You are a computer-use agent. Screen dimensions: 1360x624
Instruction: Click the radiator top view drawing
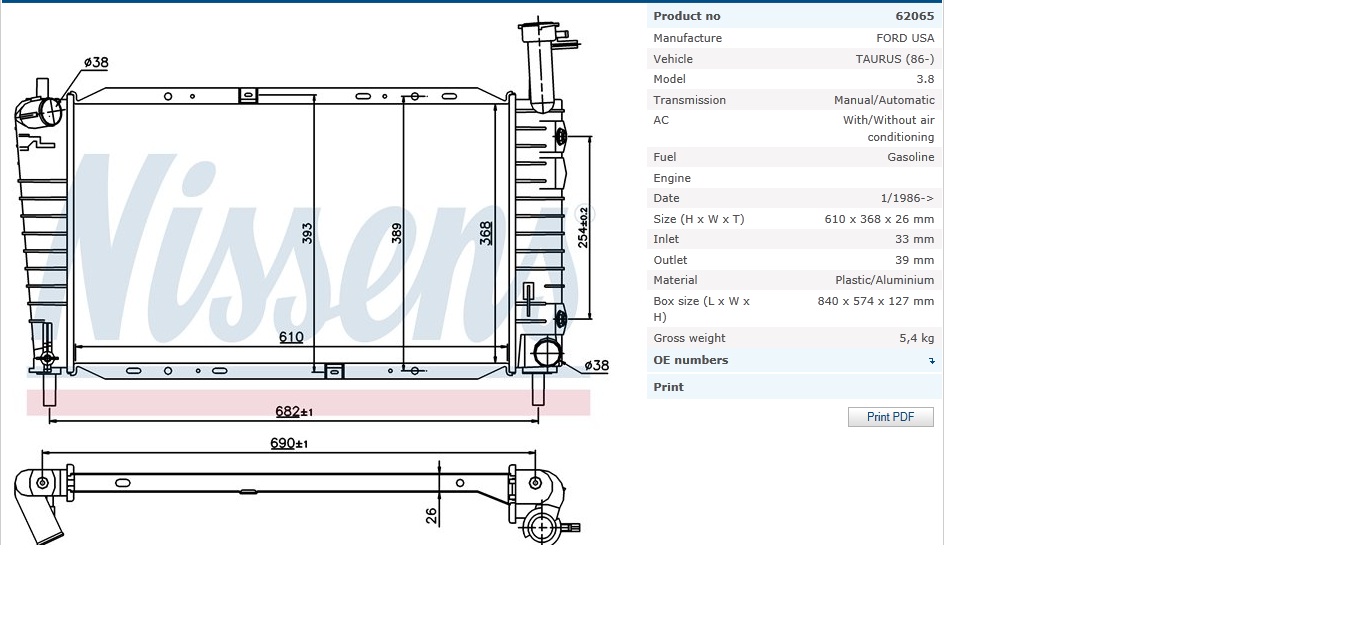(x=298, y=494)
